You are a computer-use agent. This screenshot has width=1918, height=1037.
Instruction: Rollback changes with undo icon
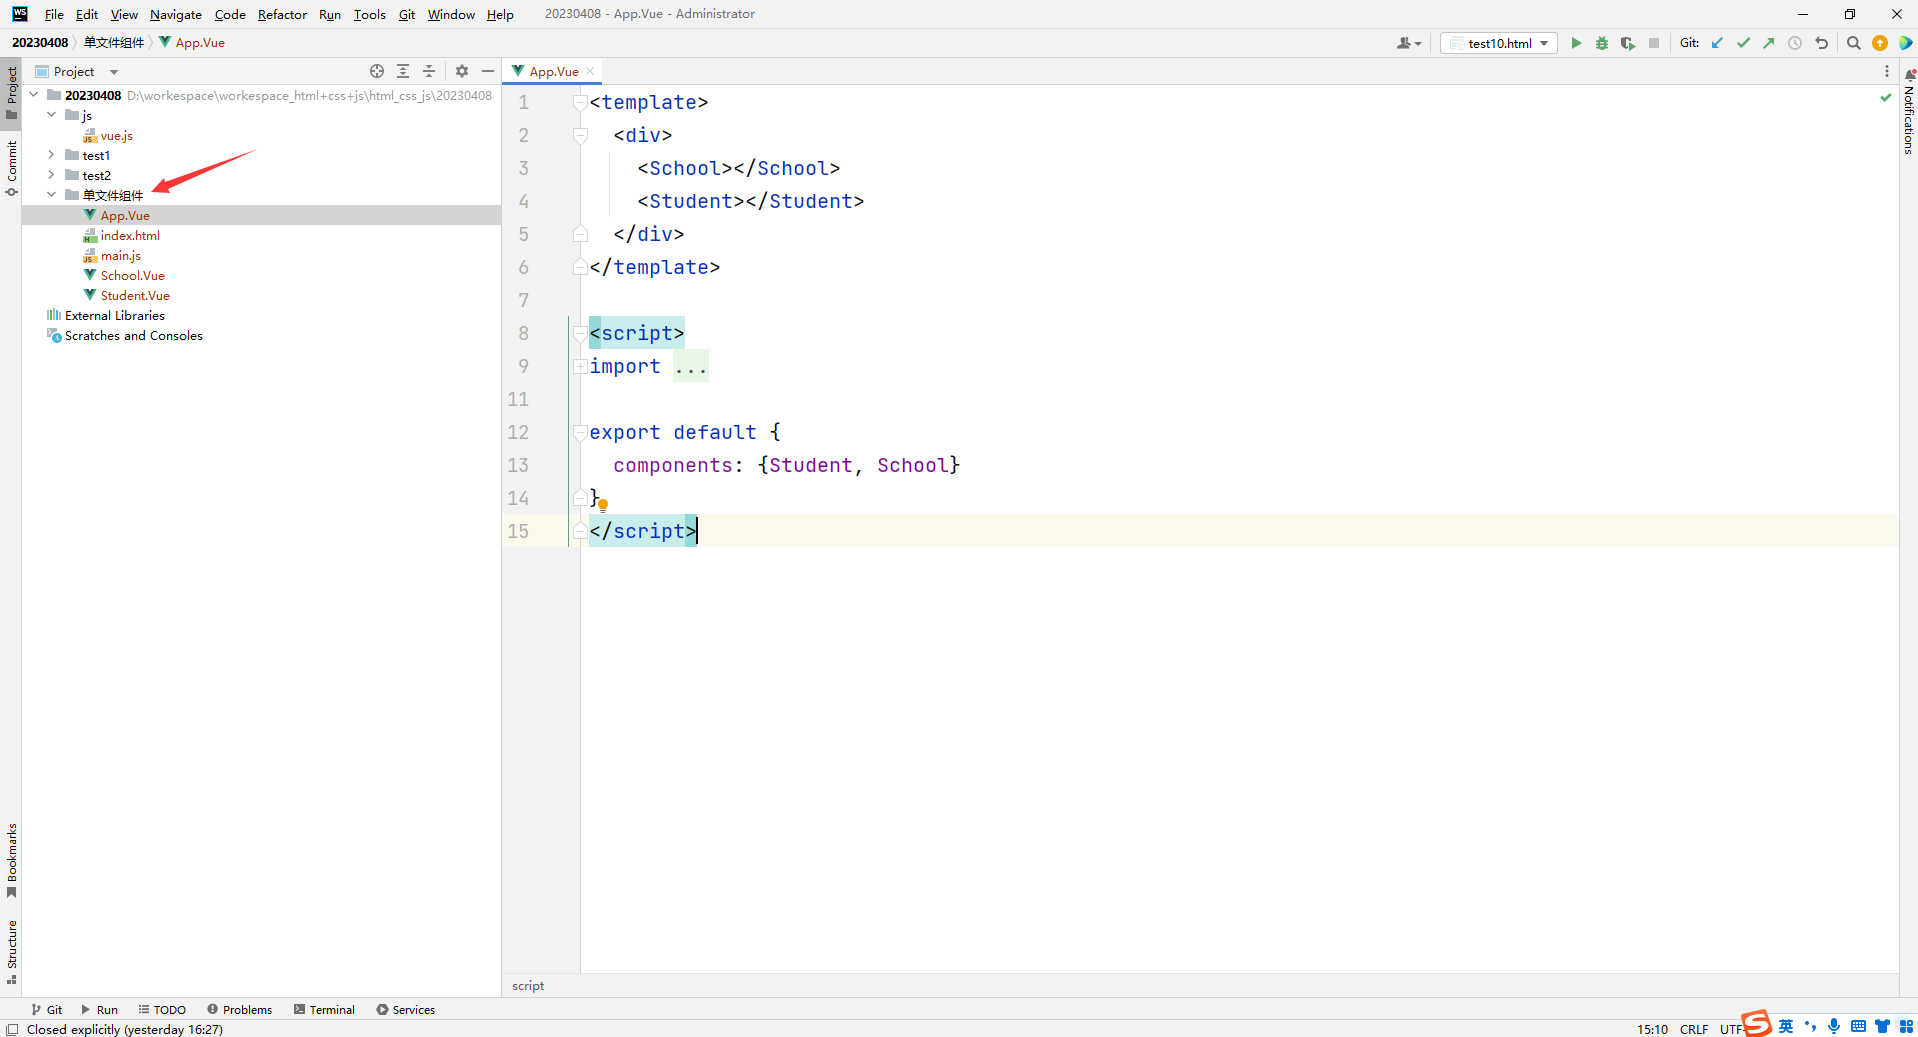pos(1821,43)
